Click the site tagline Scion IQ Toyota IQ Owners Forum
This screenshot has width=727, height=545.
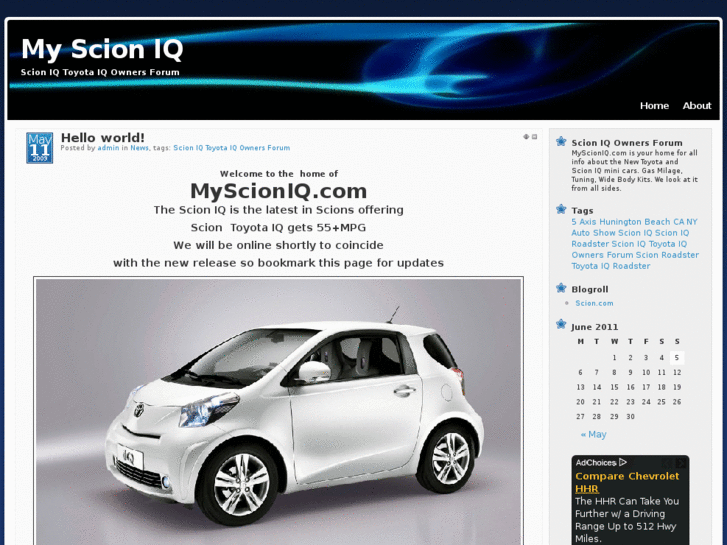[x=100, y=72]
